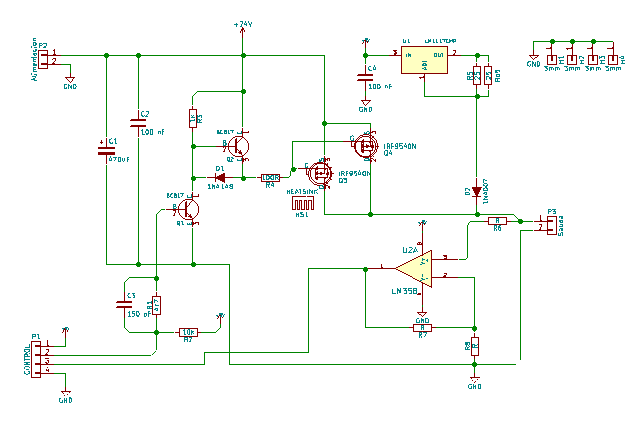This screenshot has height=426, width=636.
Task: Click the GND symbol beside the mounting holes
Action: pos(534,60)
